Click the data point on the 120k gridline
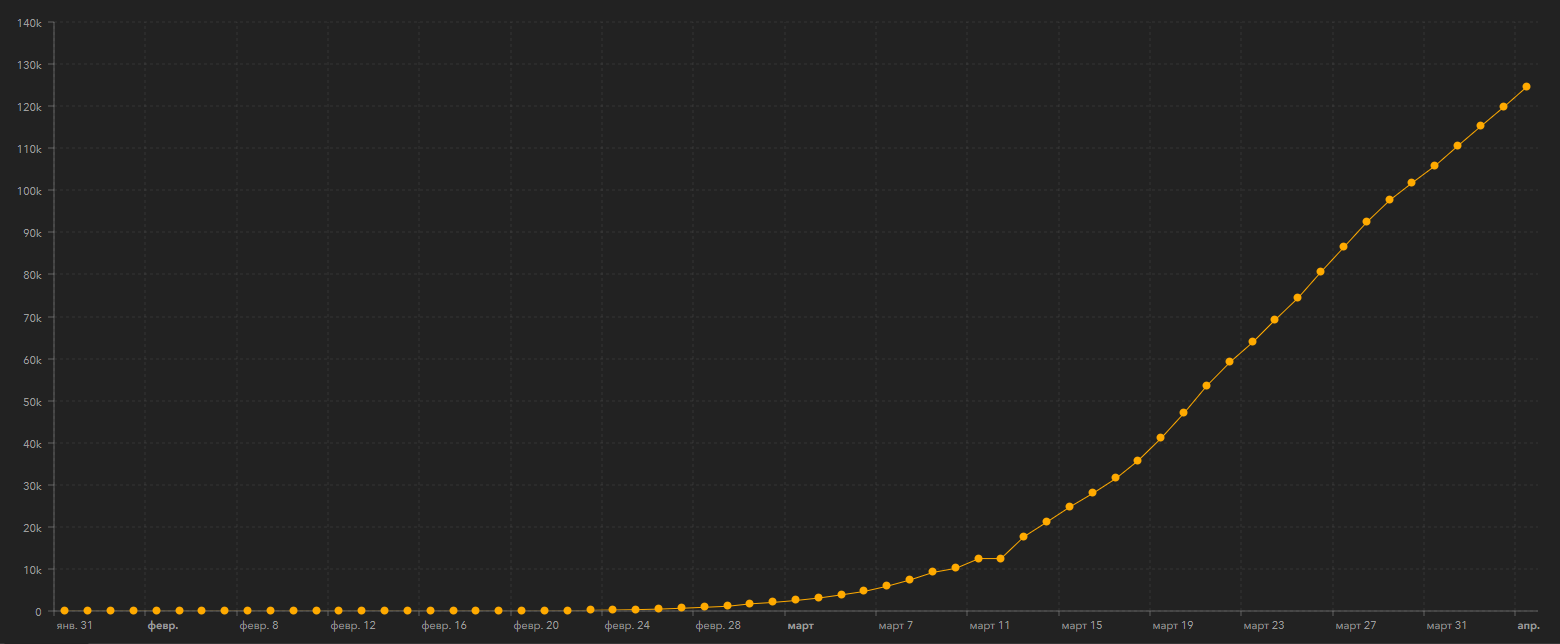The image size is (1560, 644). click(x=1503, y=107)
